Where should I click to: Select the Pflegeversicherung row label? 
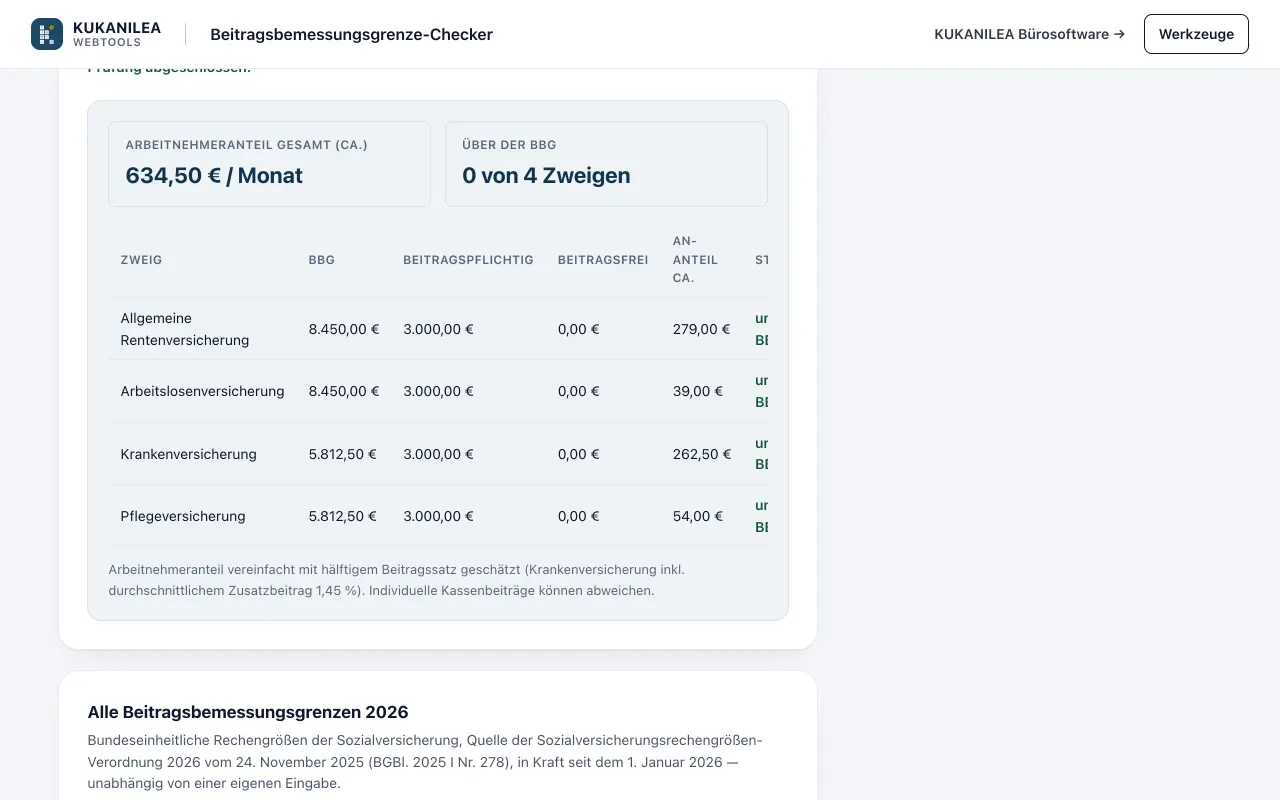pos(182,516)
